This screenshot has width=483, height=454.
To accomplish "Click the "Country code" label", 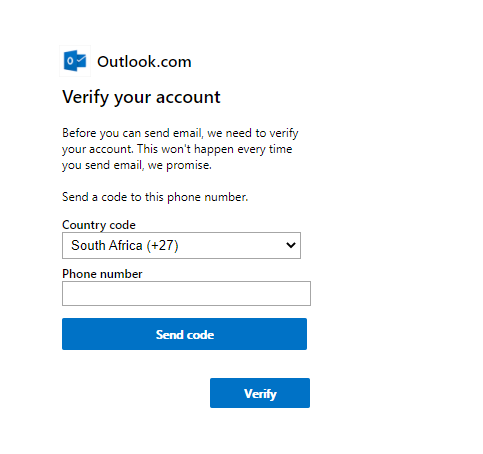I will click(99, 225).
